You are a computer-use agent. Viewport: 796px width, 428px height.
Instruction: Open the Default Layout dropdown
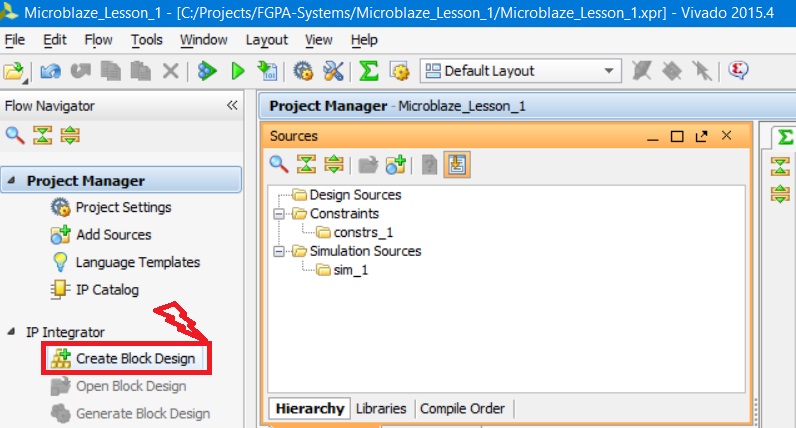click(x=608, y=71)
